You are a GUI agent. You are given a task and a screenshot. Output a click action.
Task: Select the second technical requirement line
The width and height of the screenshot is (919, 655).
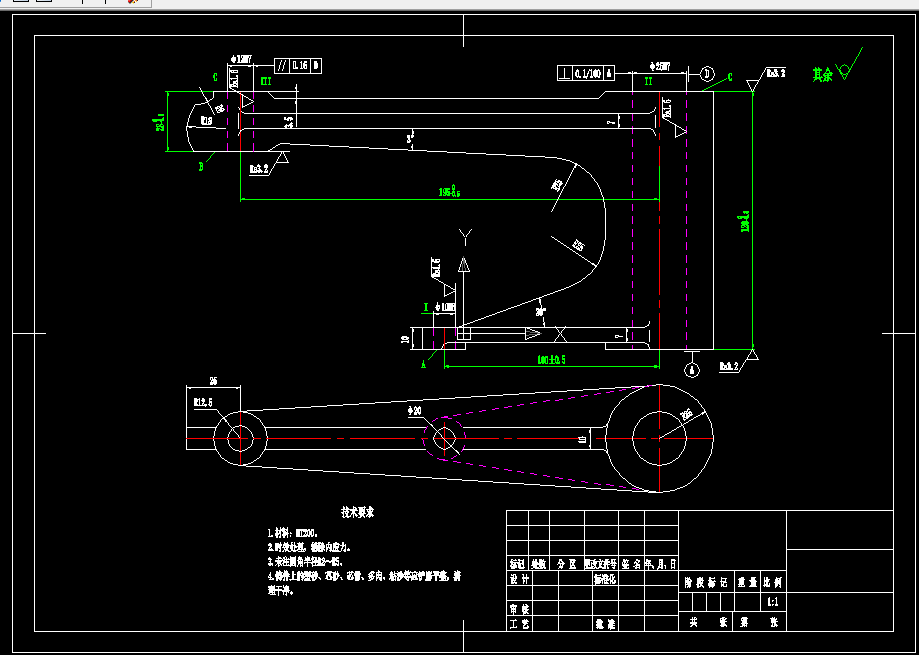click(x=309, y=548)
